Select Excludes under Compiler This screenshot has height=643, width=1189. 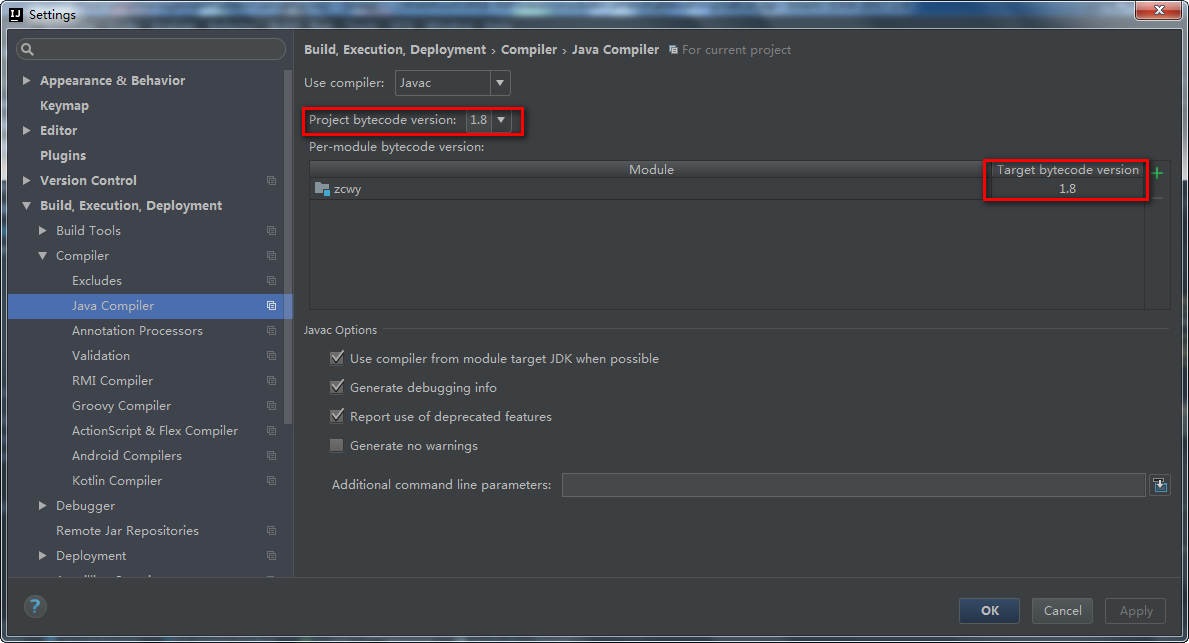tap(97, 281)
